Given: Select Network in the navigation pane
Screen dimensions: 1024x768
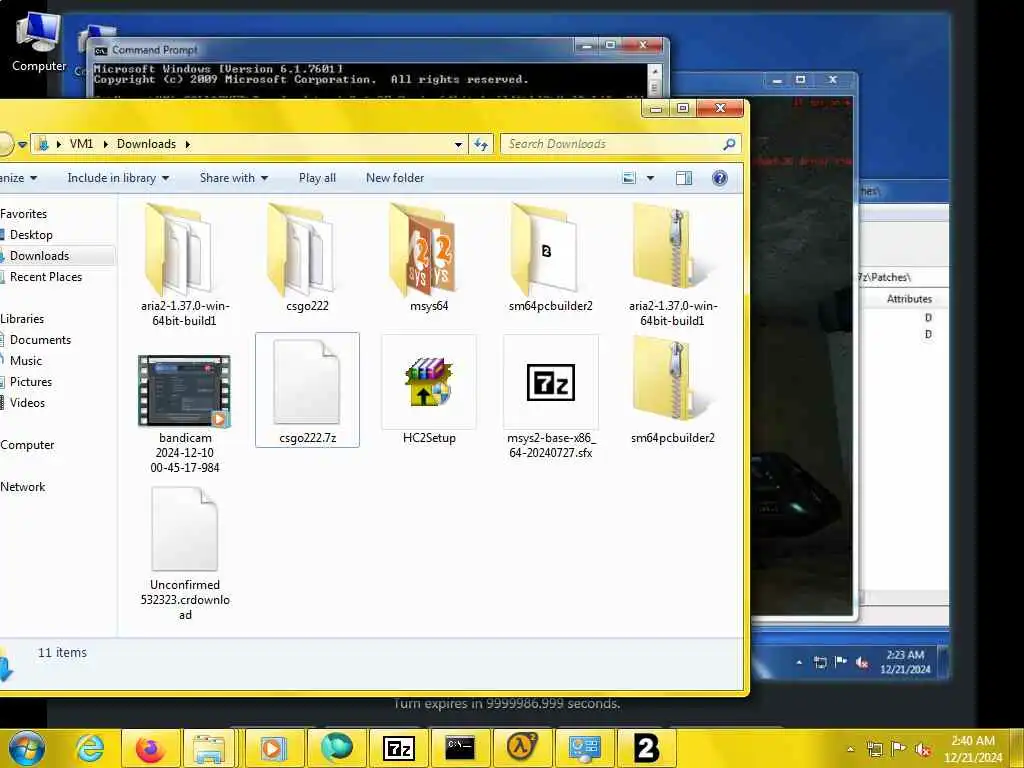Looking at the screenshot, I should [23, 487].
